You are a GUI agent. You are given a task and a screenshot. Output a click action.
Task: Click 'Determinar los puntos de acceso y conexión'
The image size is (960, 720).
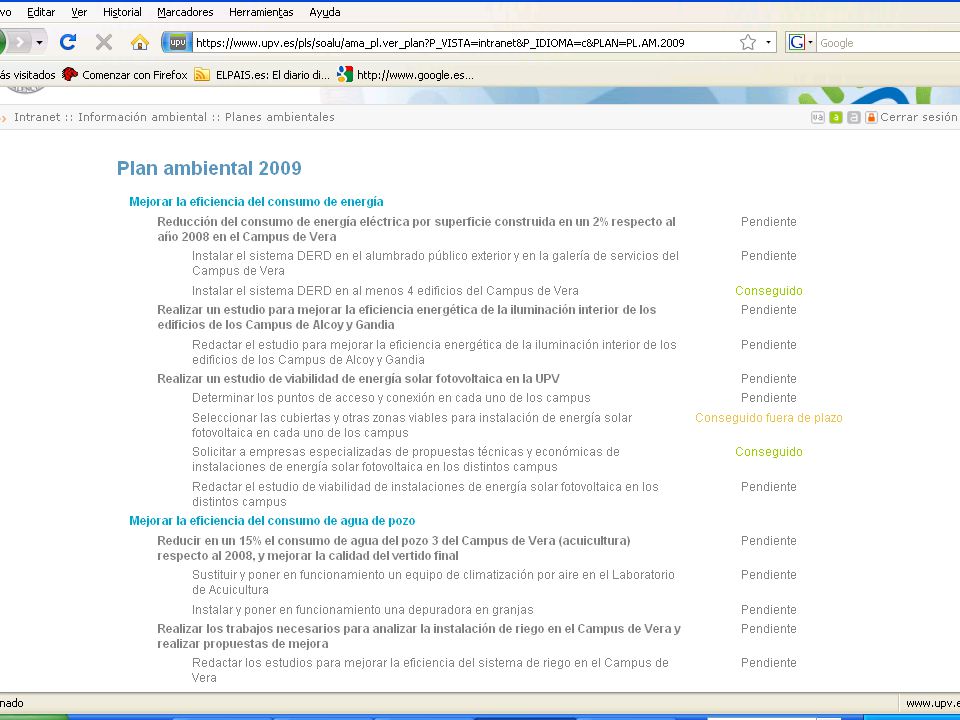391,398
